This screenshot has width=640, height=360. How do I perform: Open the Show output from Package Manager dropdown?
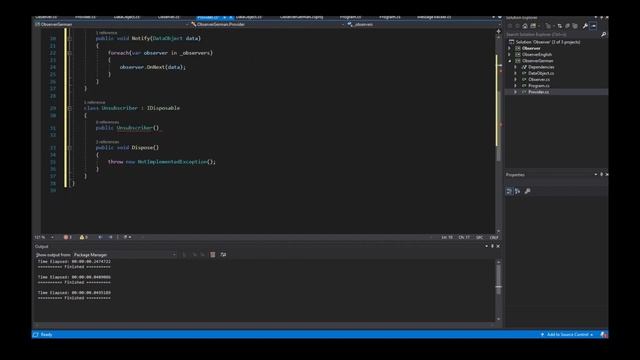click(x=124, y=255)
